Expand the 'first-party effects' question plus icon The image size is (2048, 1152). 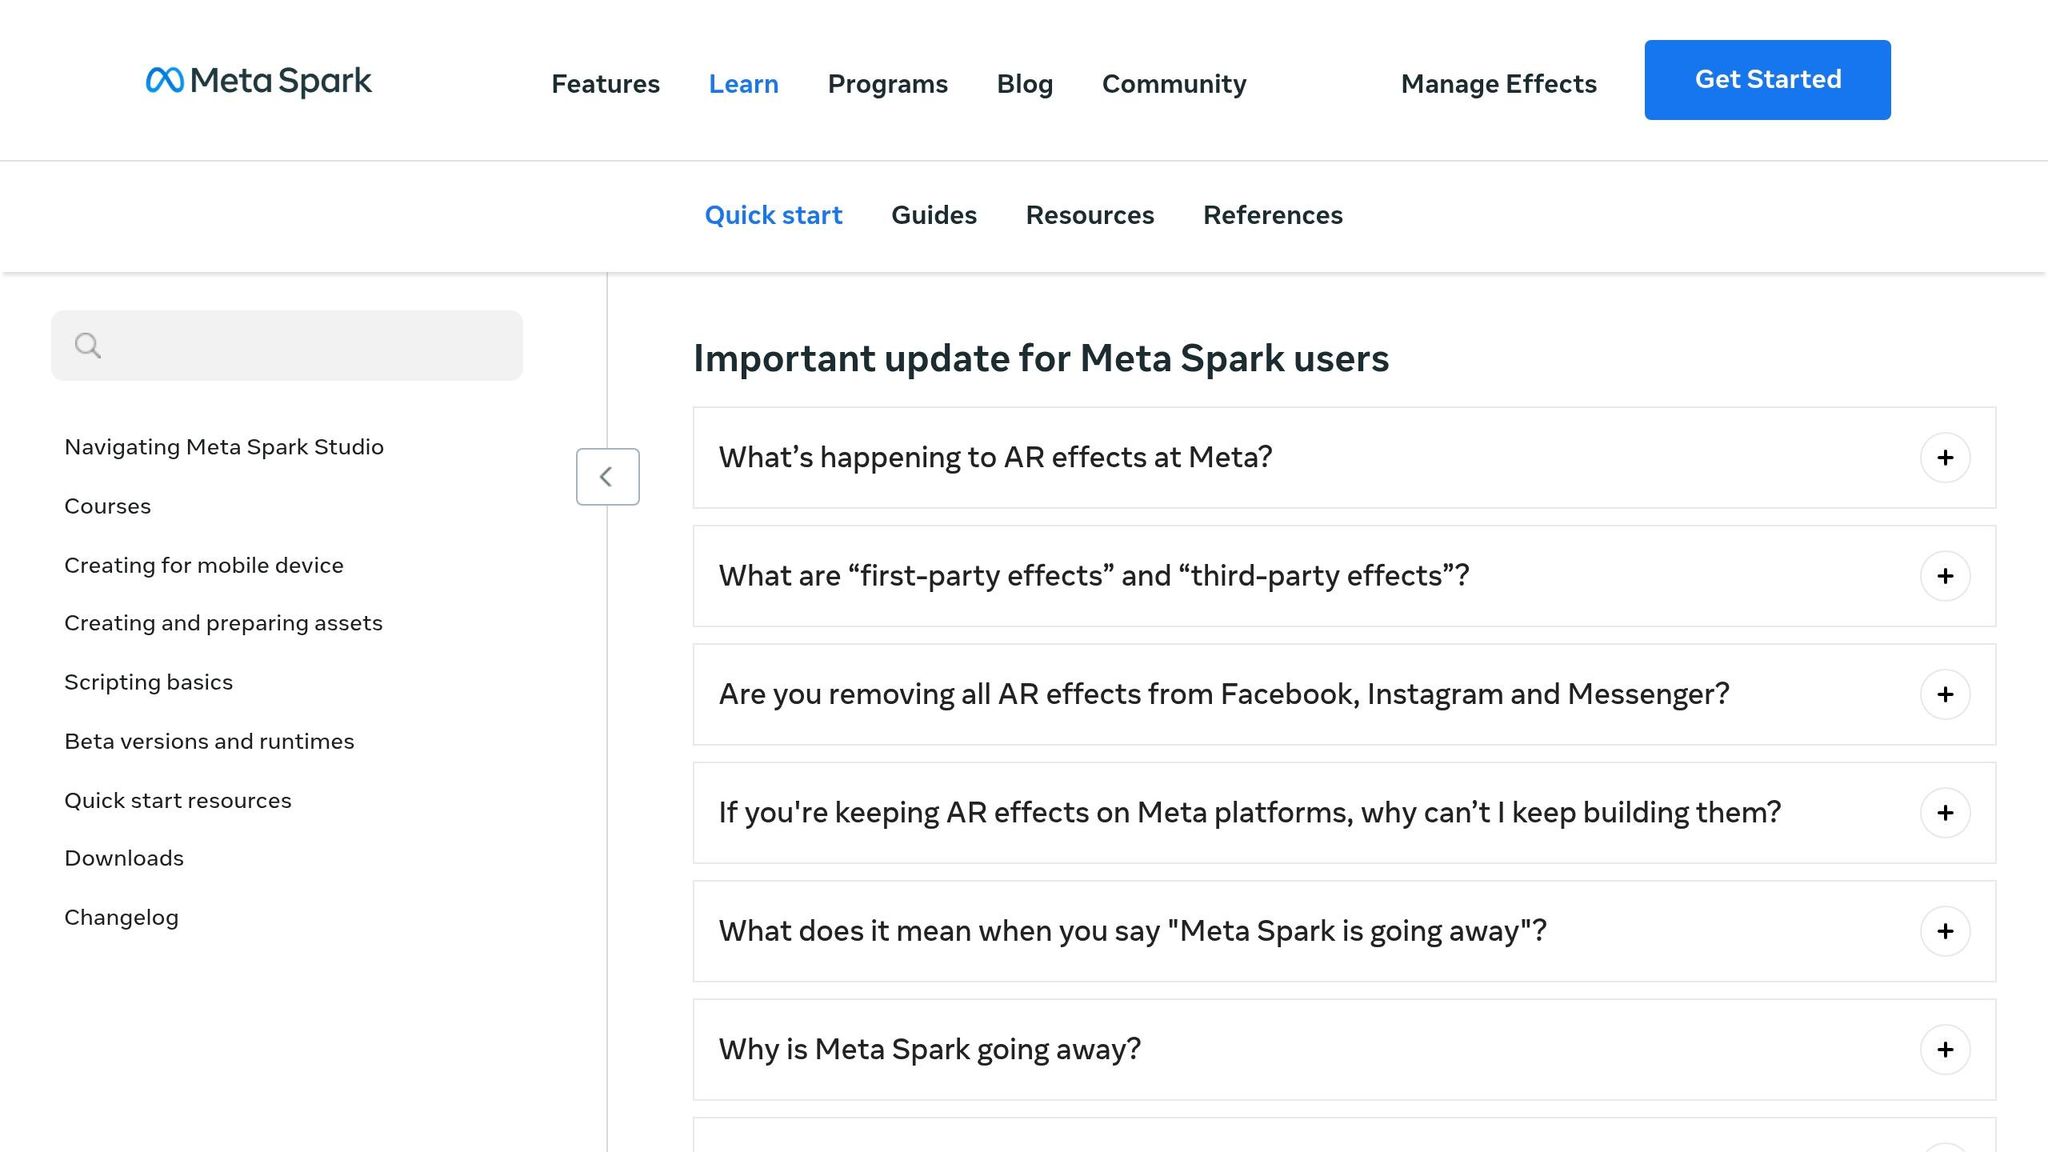(x=1945, y=576)
